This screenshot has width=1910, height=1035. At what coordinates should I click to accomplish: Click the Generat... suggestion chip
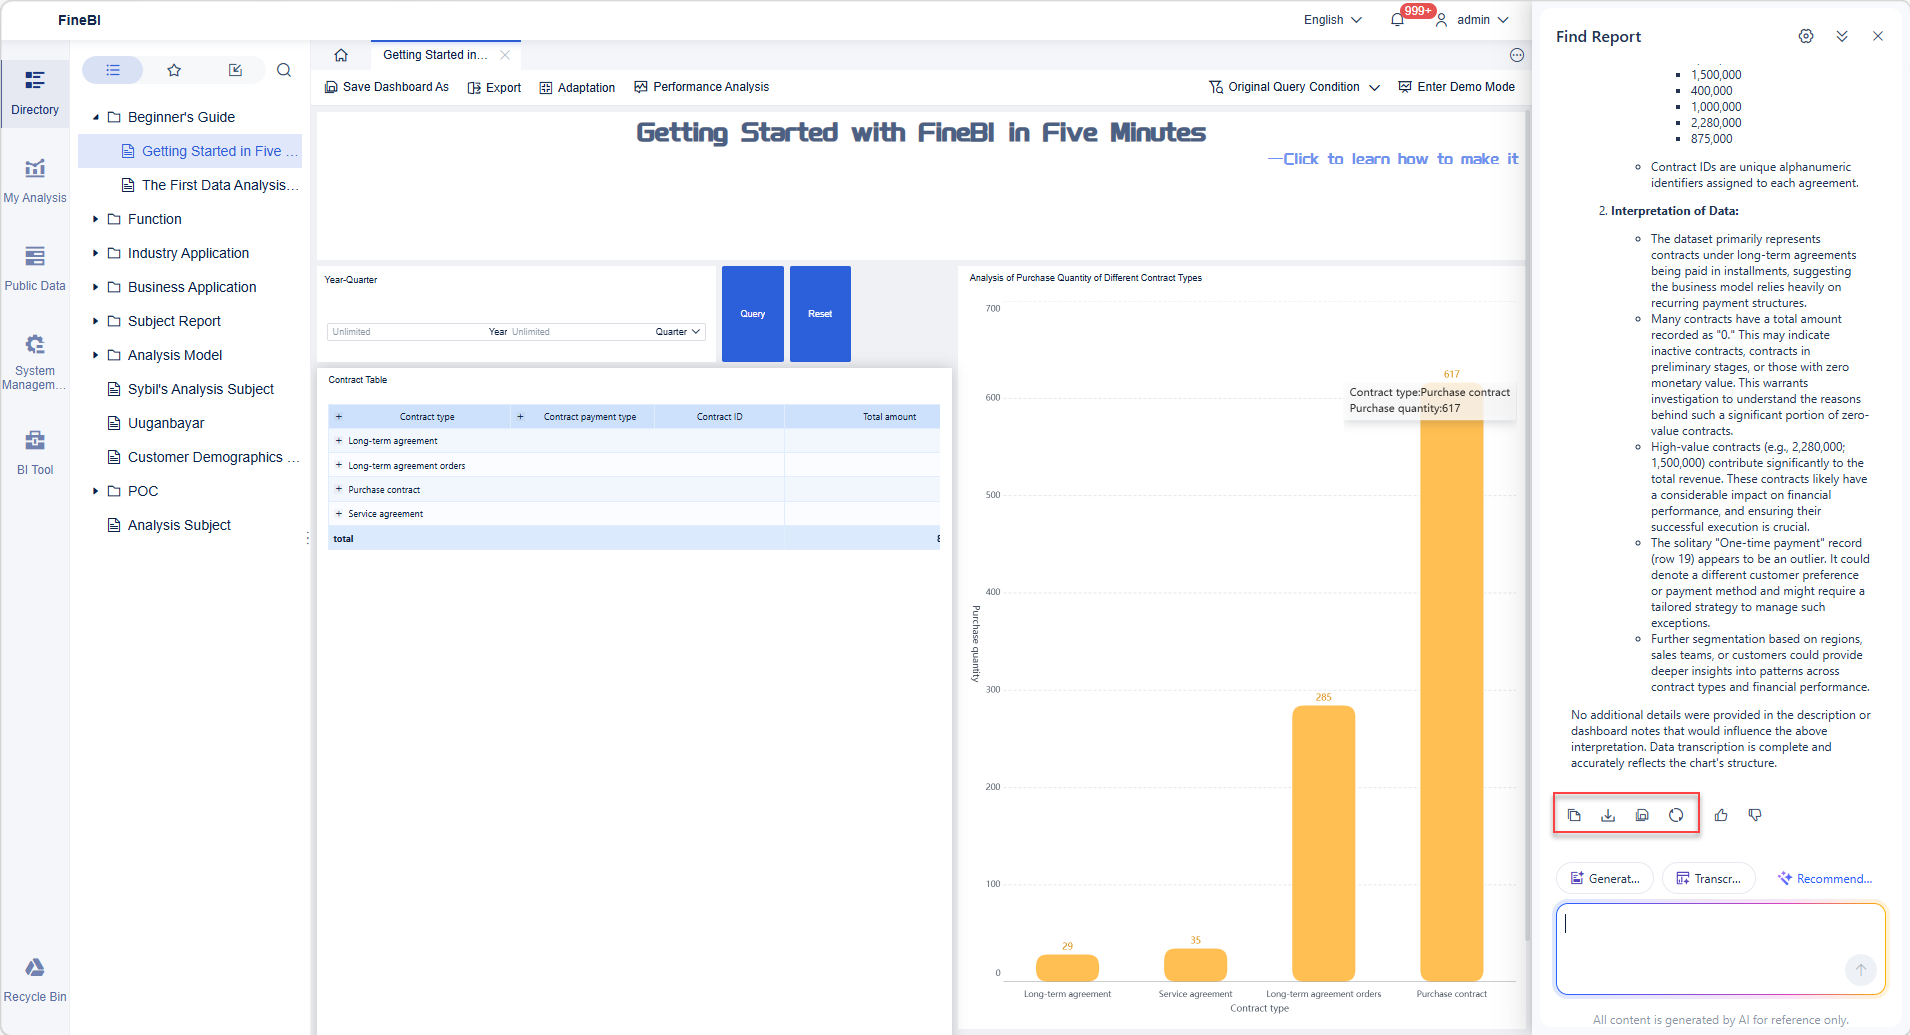pyautogui.click(x=1605, y=879)
